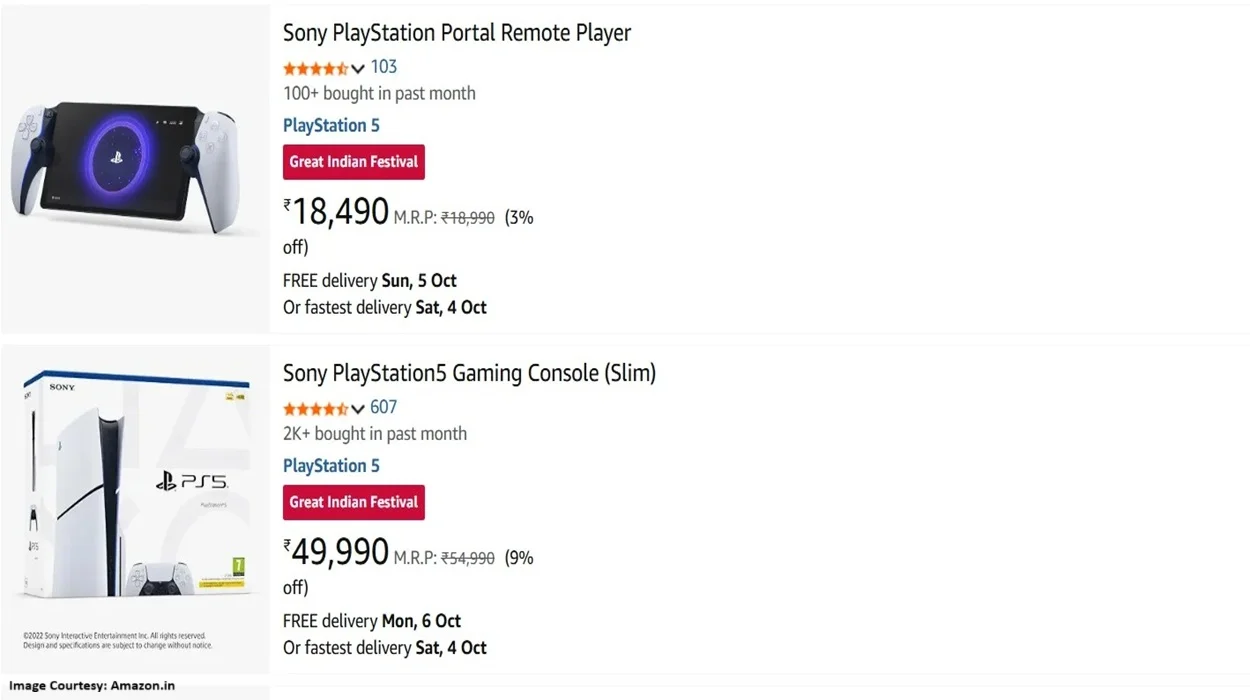Click PlayStation 5 platform link under PS5 Slim
Image resolution: width=1250 pixels, height=700 pixels.
tap(331, 465)
